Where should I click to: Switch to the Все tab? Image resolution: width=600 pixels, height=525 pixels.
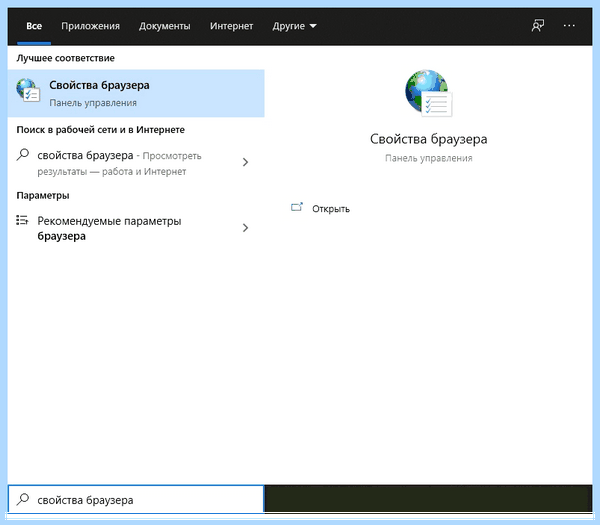(x=34, y=26)
